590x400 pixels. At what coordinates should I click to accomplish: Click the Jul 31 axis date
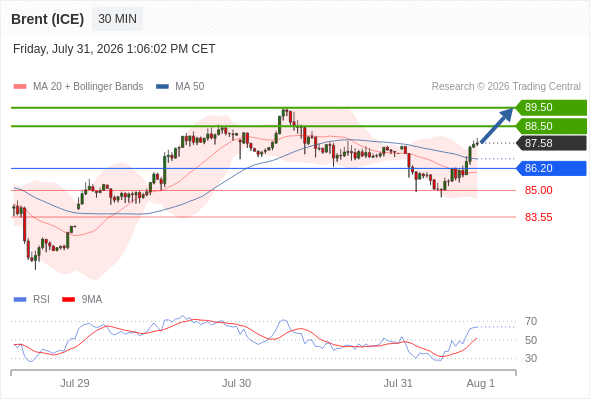coord(398,383)
